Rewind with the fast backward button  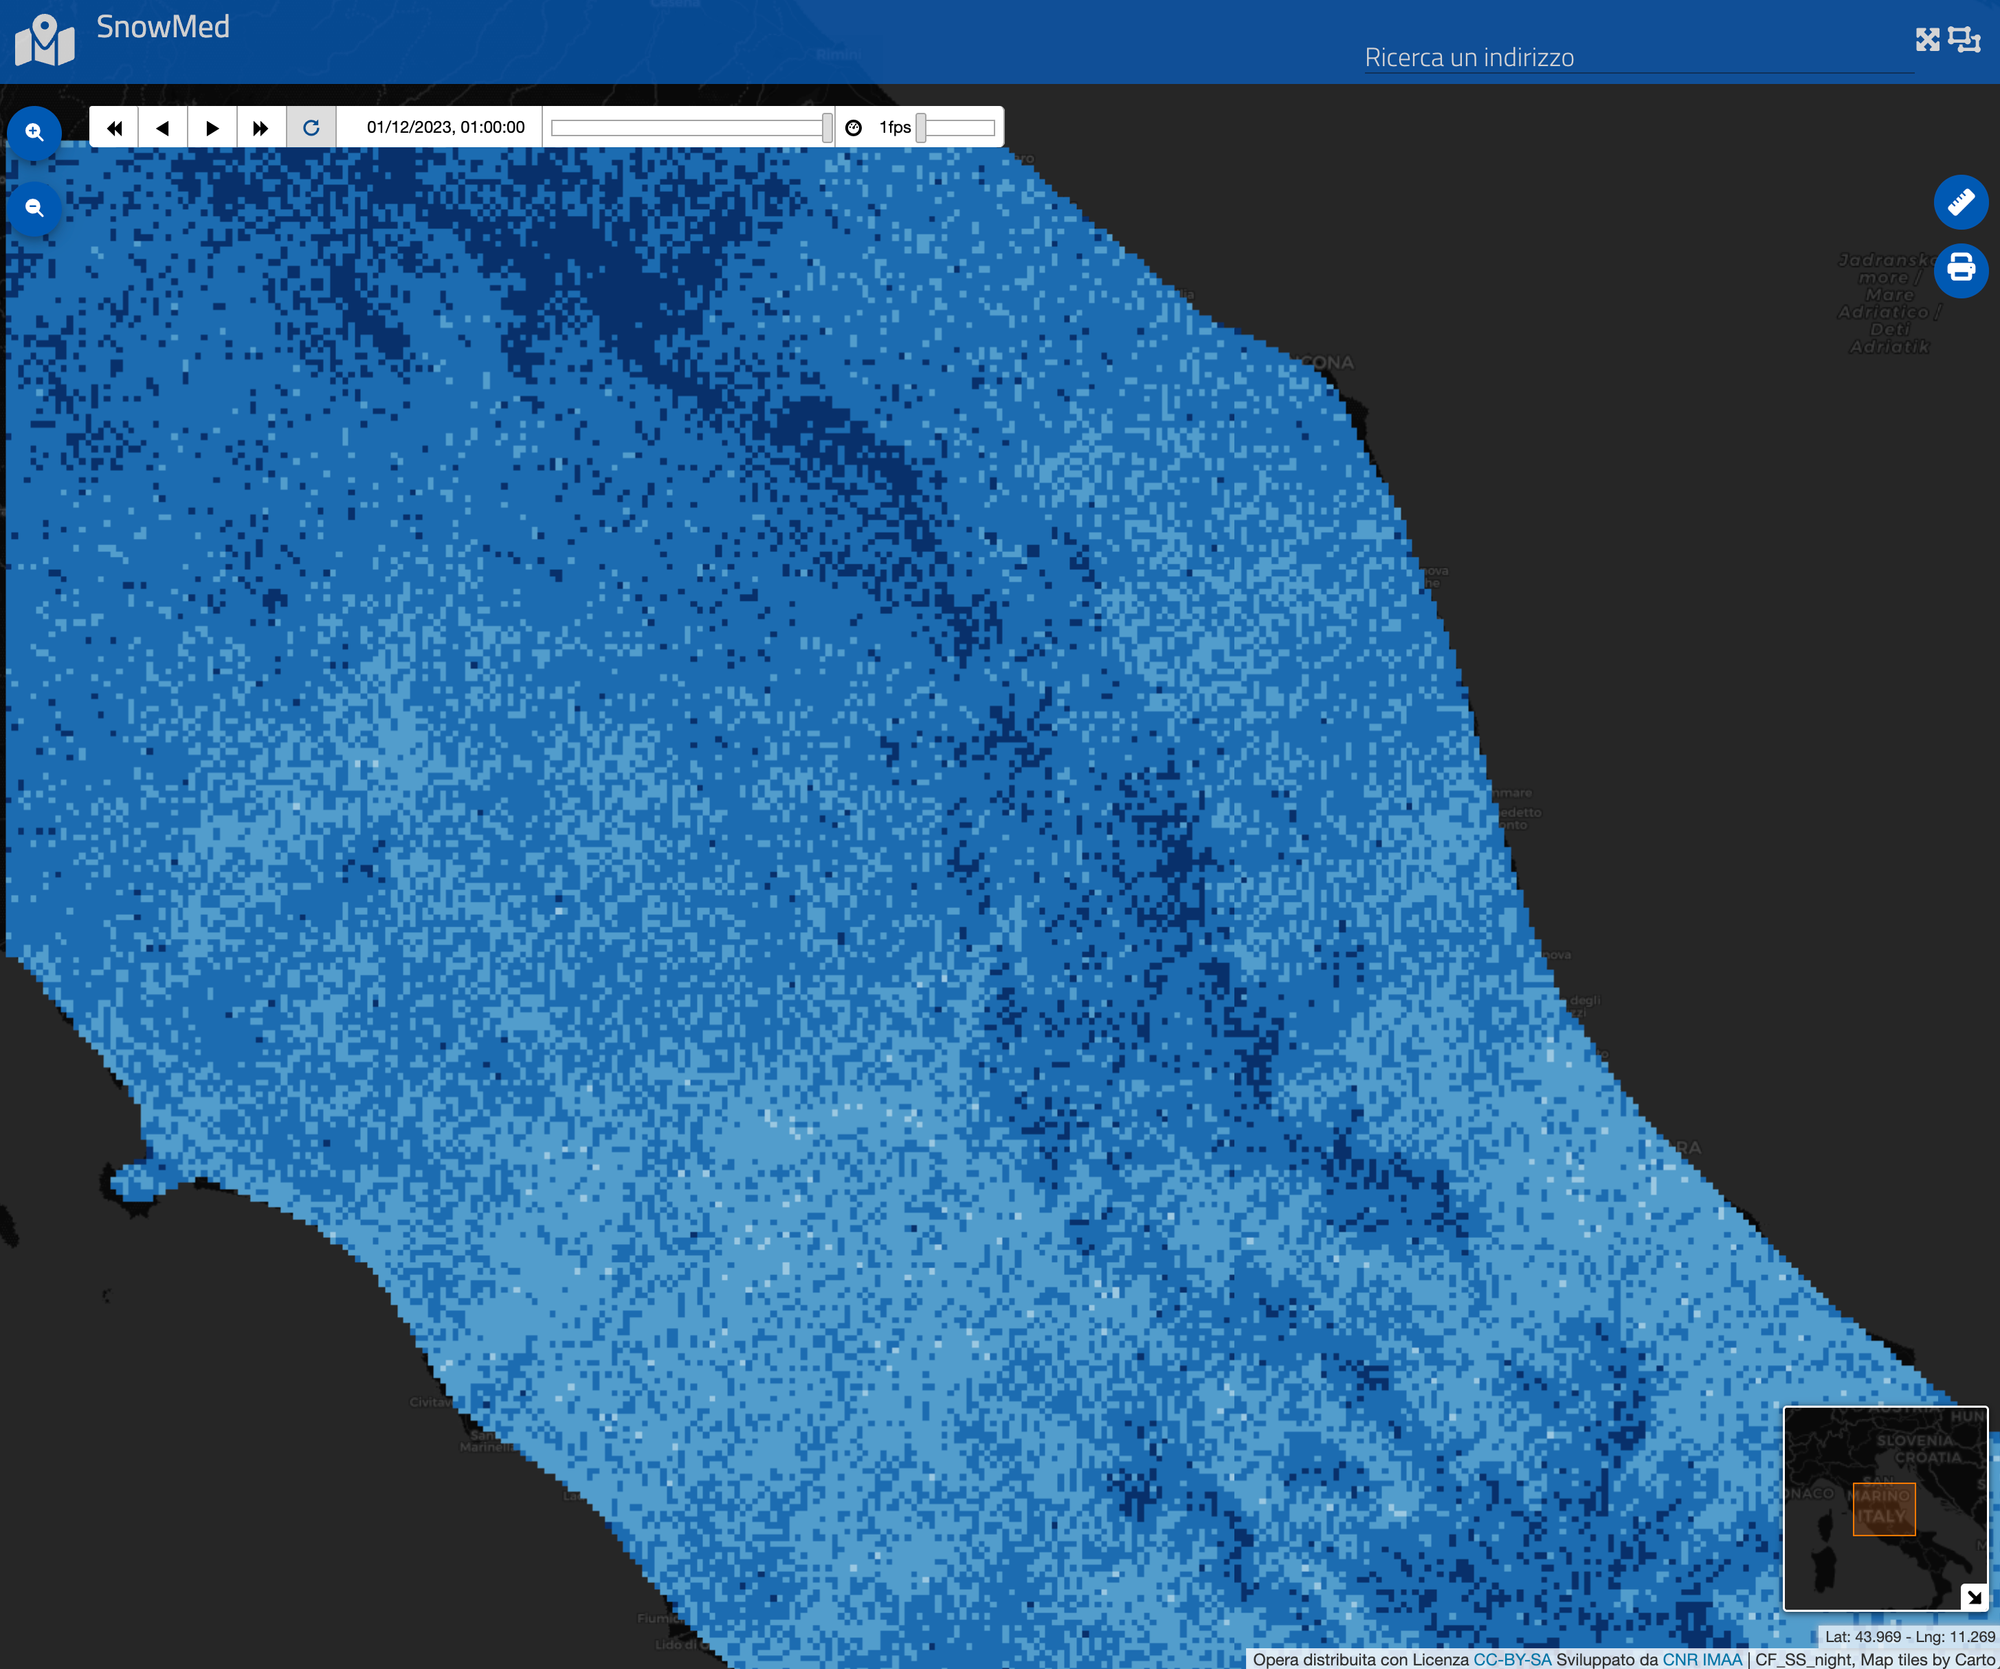coord(115,128)
